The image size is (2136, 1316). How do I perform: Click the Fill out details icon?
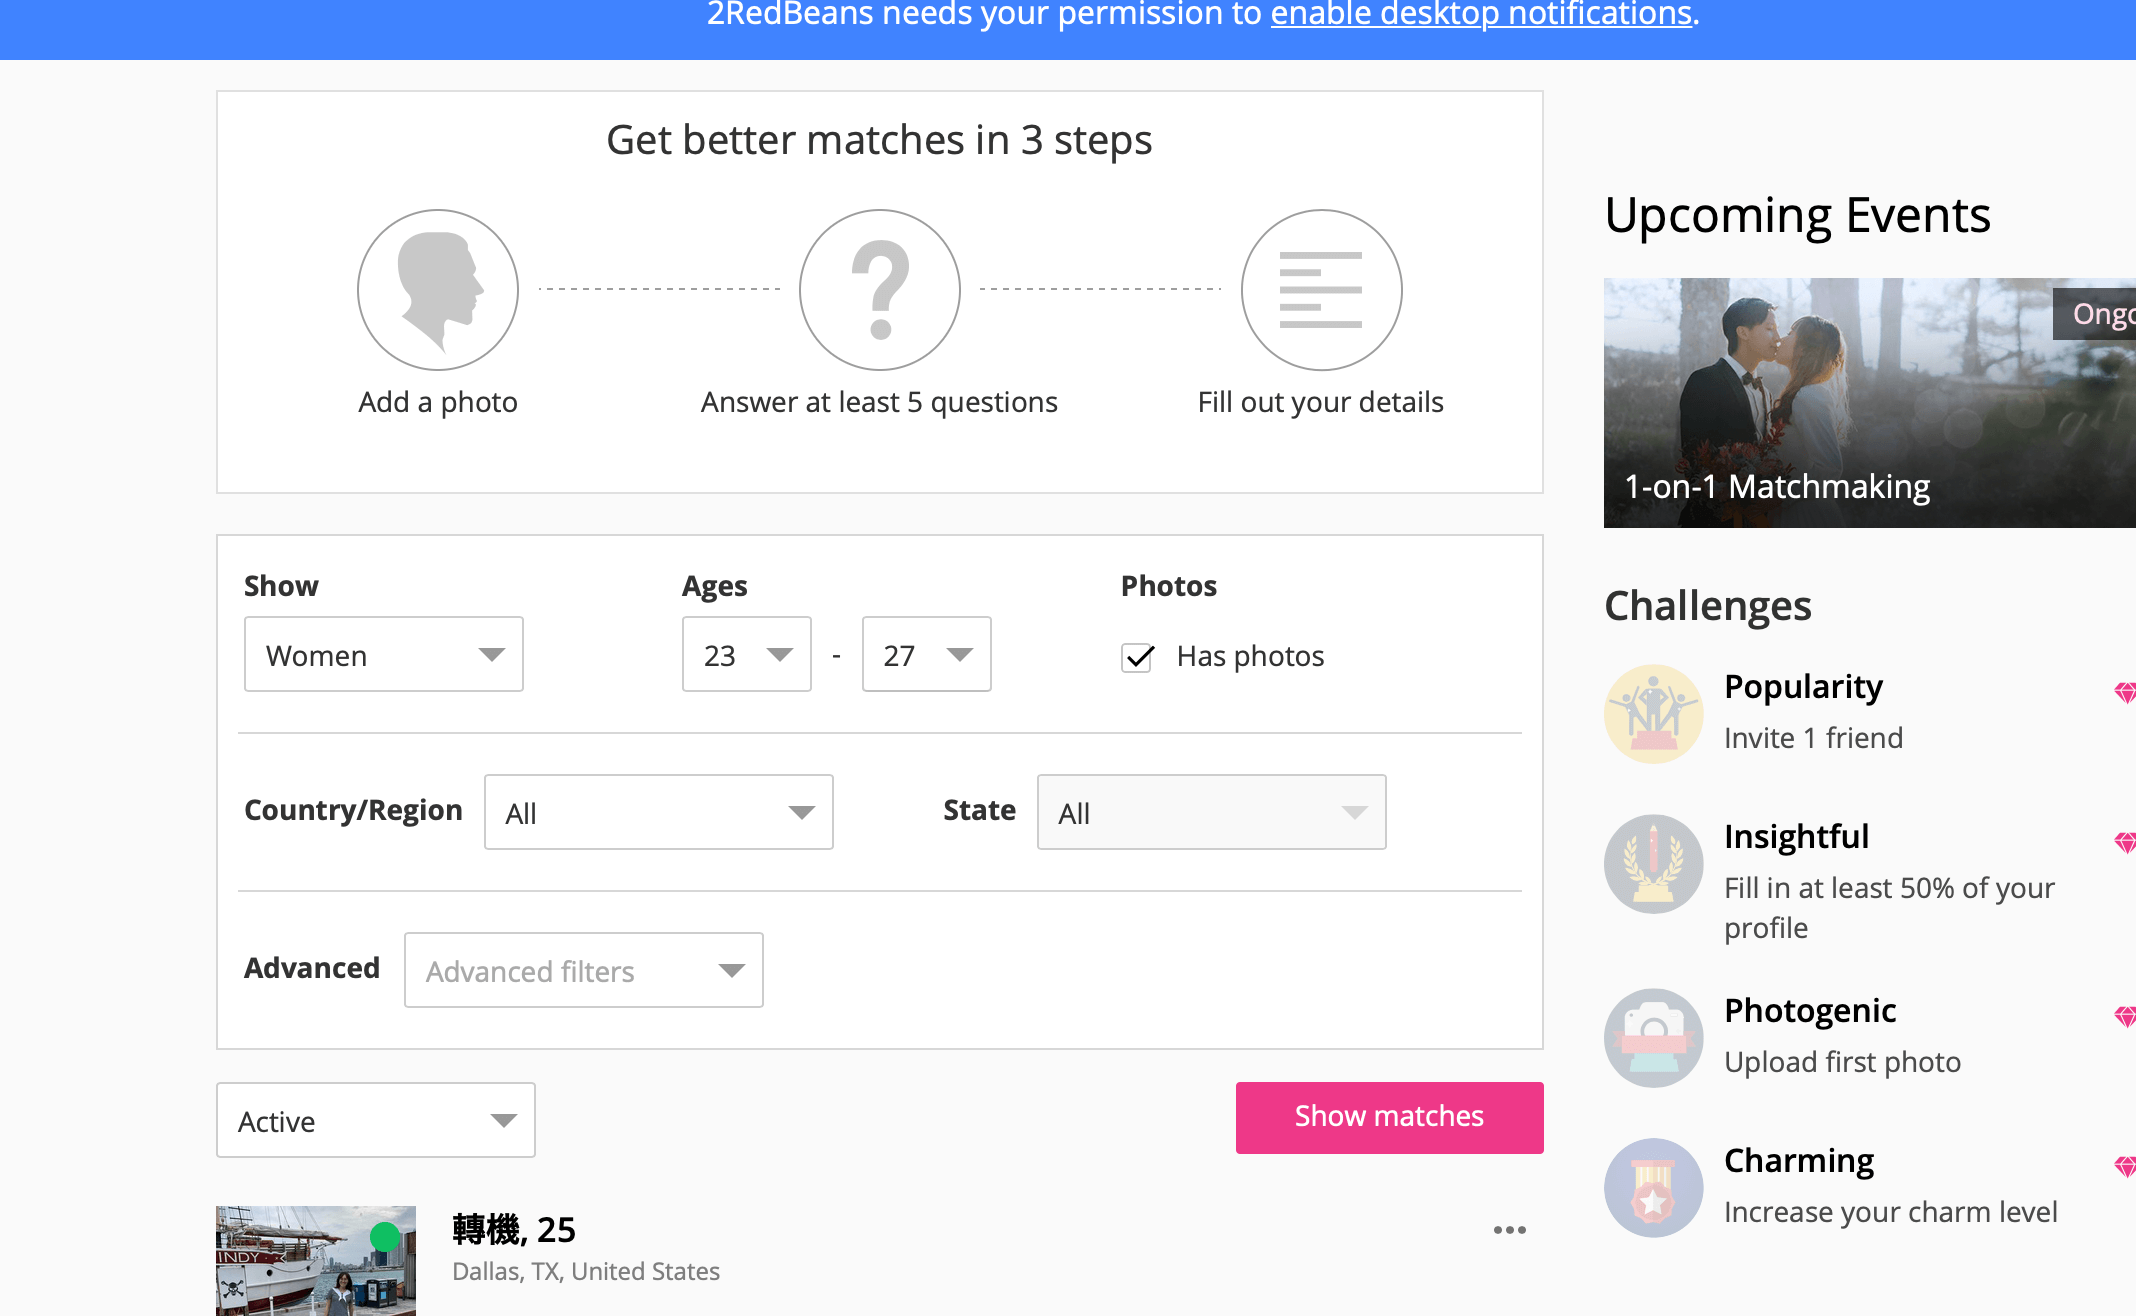[1318, 288]
